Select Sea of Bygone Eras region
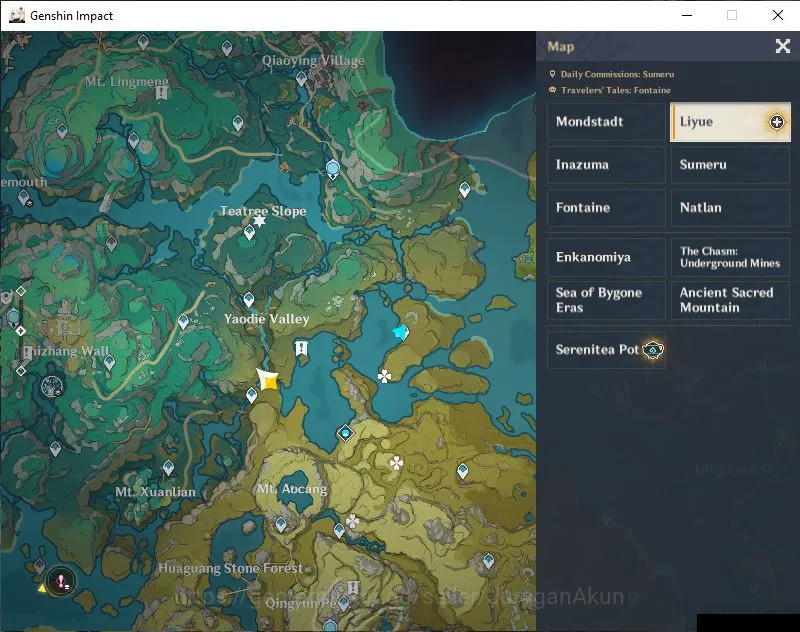The width and height of the screenshot is (800, 632). pyautogui.click(x=606, y=300)
